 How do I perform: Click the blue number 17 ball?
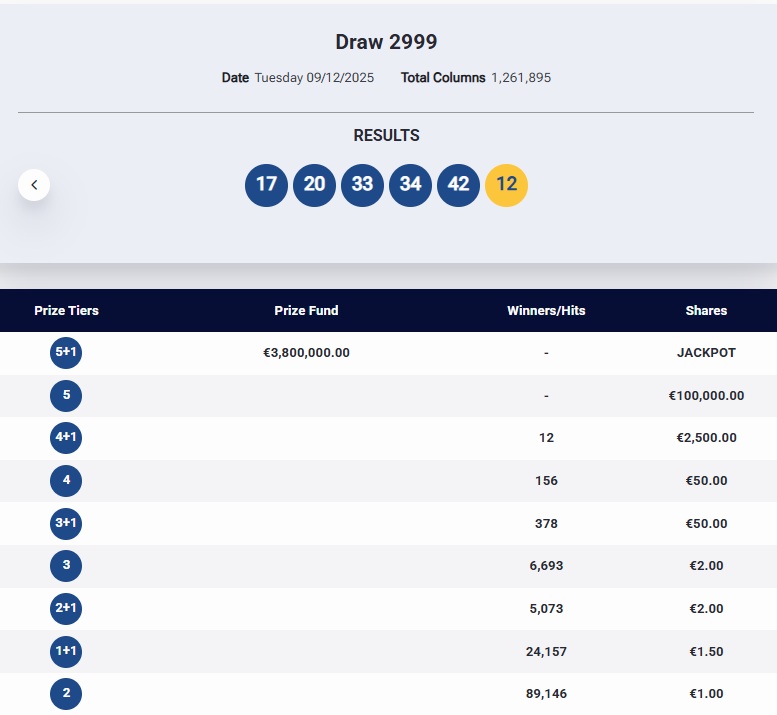coord(266,185)
